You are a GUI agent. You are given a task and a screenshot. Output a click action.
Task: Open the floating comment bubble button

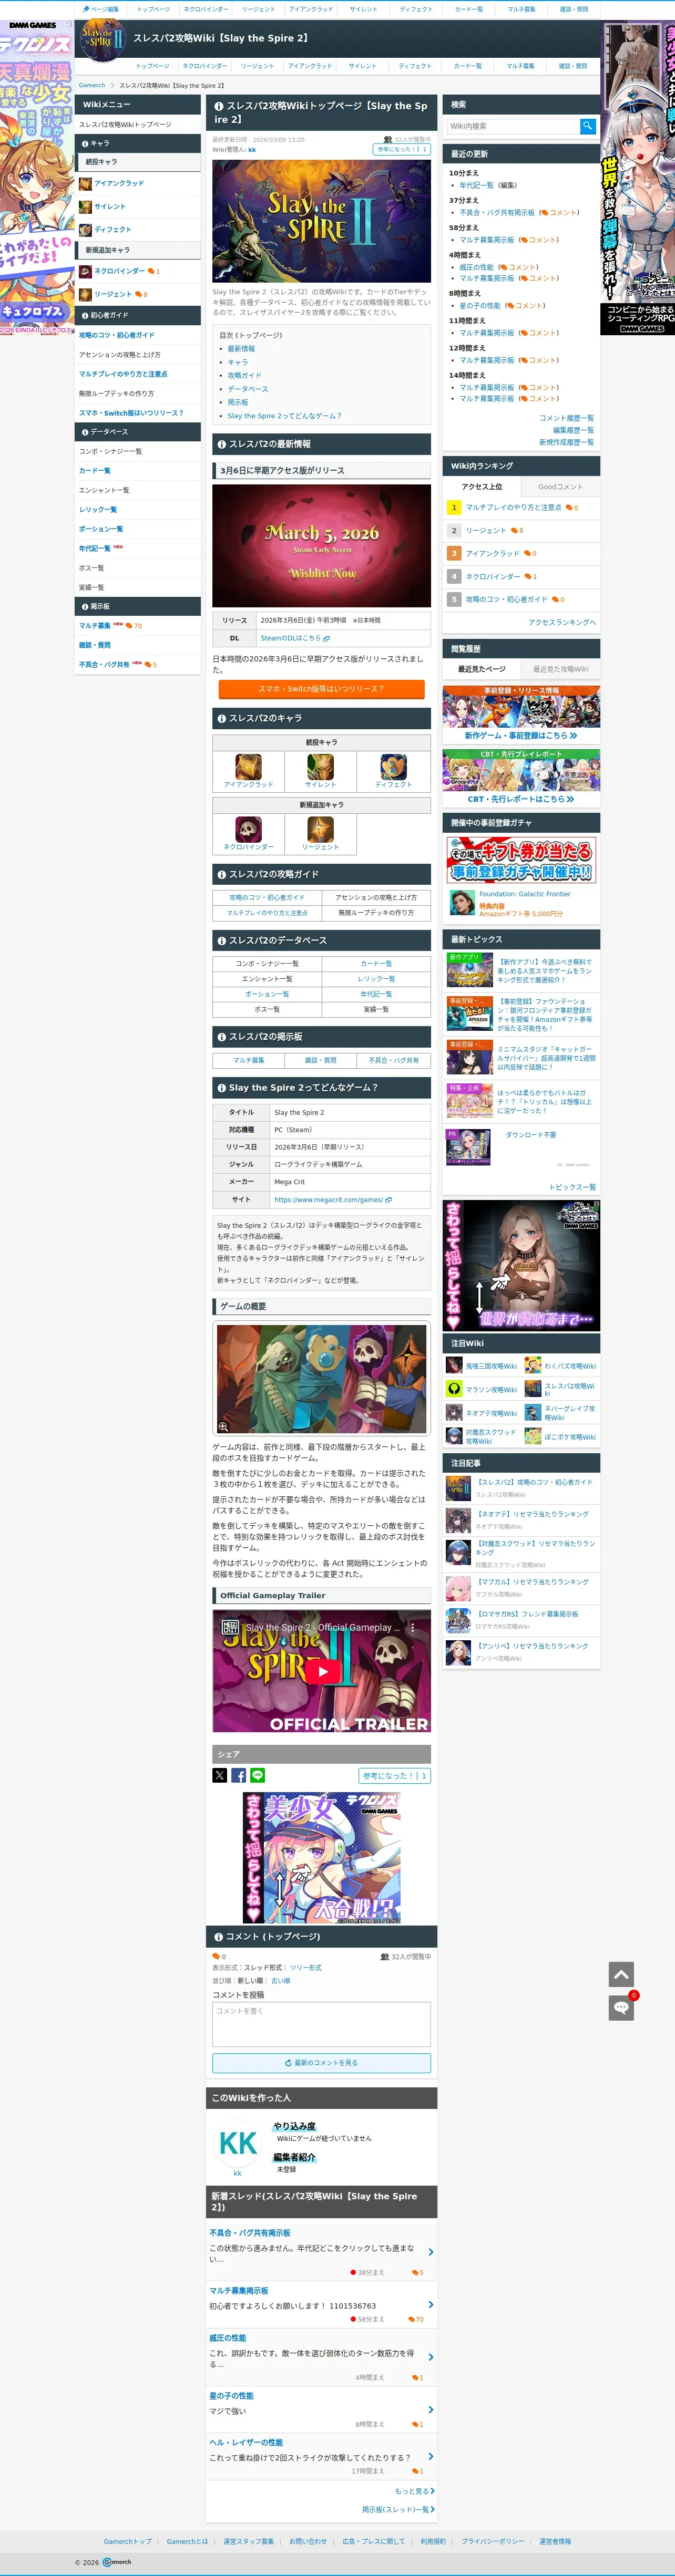click(621, 2007)
